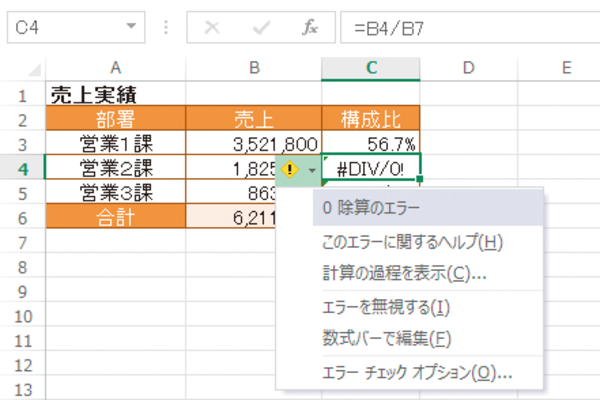
Task: Click the total cell starting with 6,211
Action: click(x=232, y=217)
